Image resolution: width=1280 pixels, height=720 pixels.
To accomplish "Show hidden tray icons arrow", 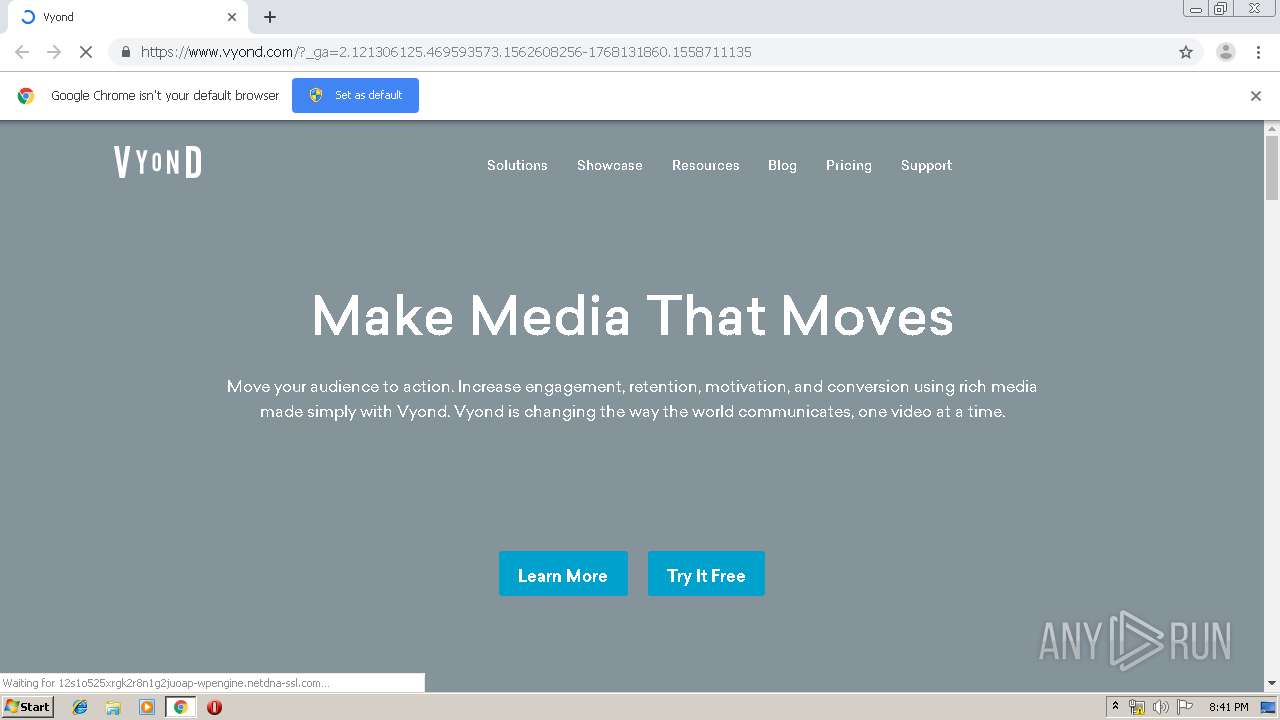I will (1115, 707).
